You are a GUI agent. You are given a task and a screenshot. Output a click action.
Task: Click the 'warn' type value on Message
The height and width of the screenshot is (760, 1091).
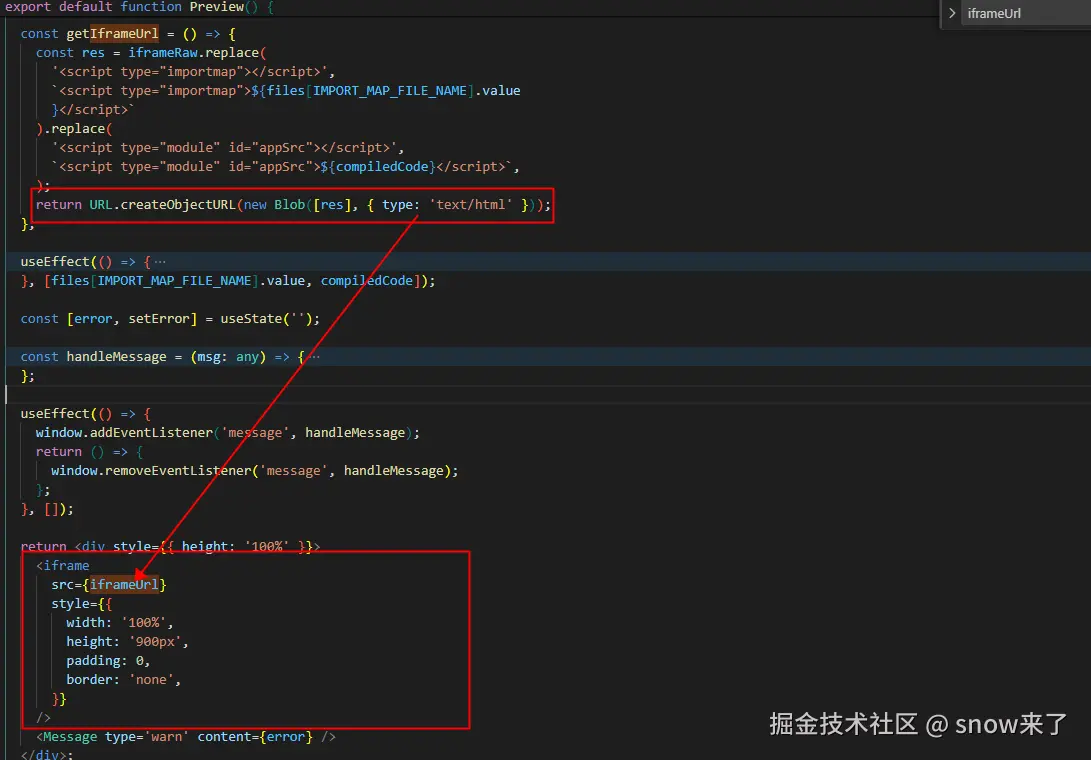166,737
